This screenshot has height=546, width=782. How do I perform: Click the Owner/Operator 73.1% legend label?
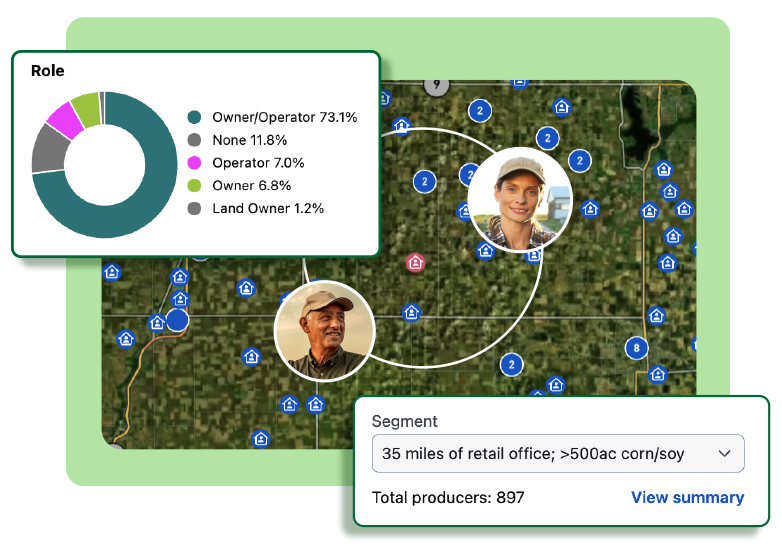click(285, 117)
